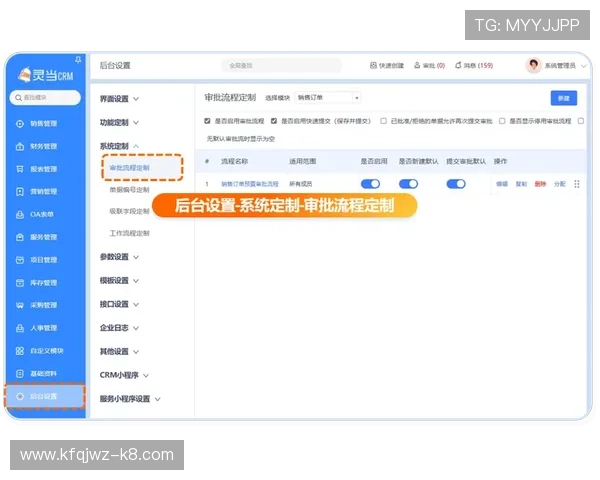Toggle 是否启用快速提交 checkbox
The image size is (600, 480).
click(x=274, y=121)
